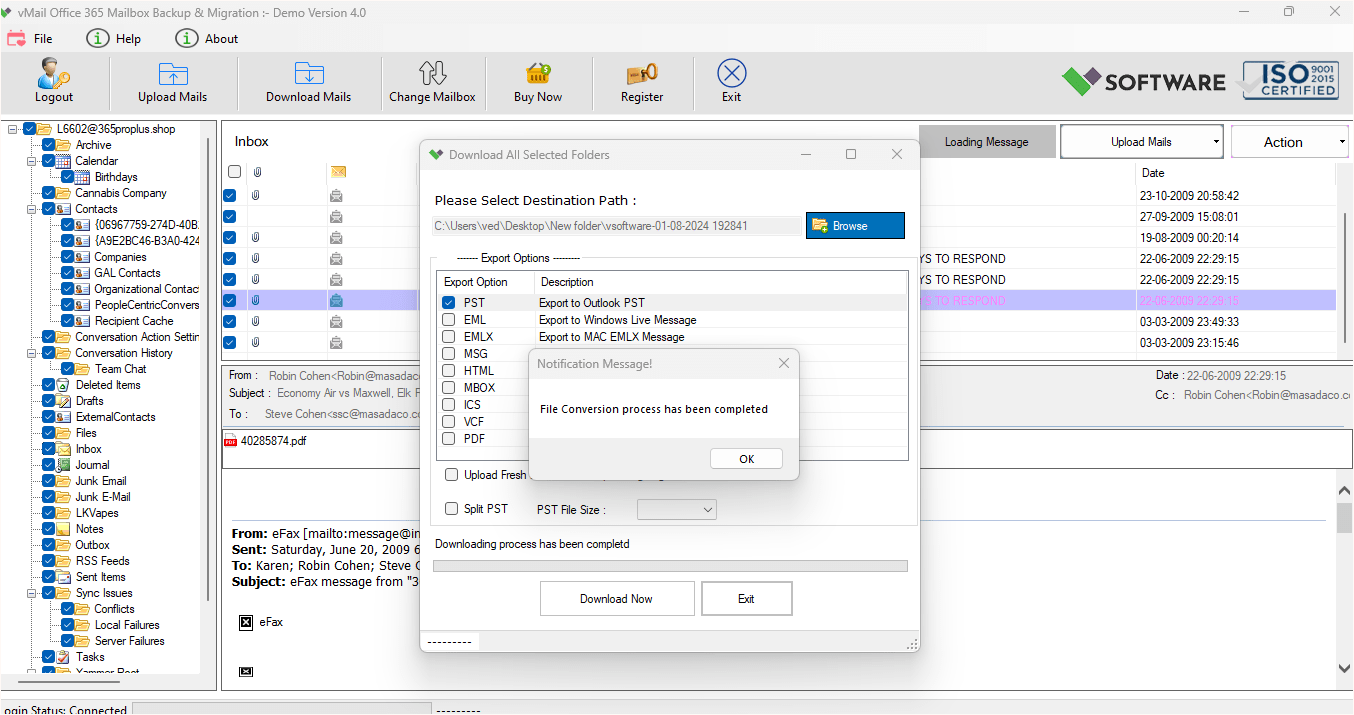The height and width of the screenshot is (715, 1354).
Task: Select the Junk Email folder
Action: 101,481
